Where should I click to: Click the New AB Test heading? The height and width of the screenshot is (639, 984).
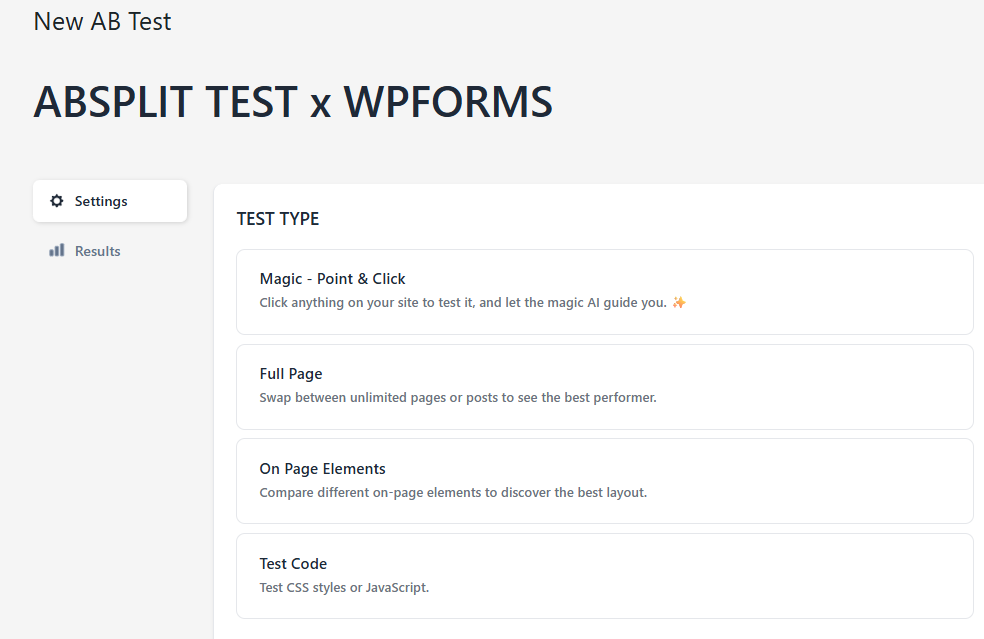(102, 21)
